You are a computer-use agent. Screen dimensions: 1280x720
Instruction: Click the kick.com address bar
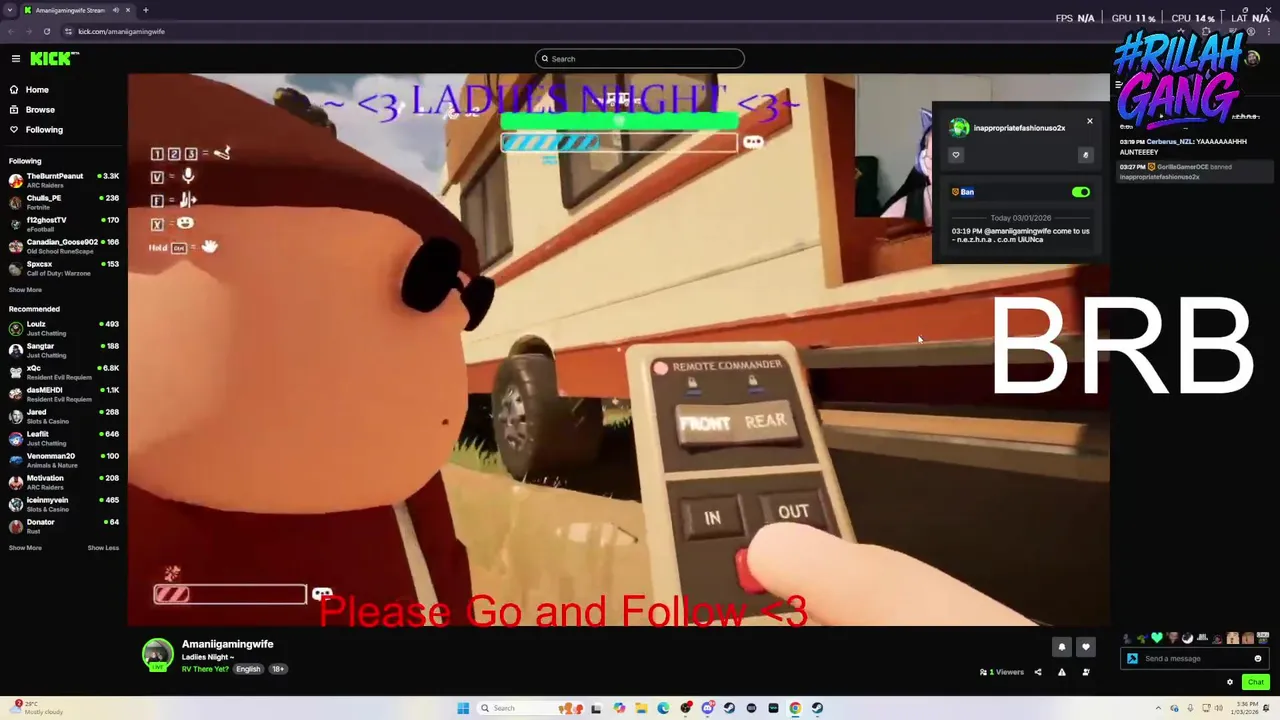121,31
